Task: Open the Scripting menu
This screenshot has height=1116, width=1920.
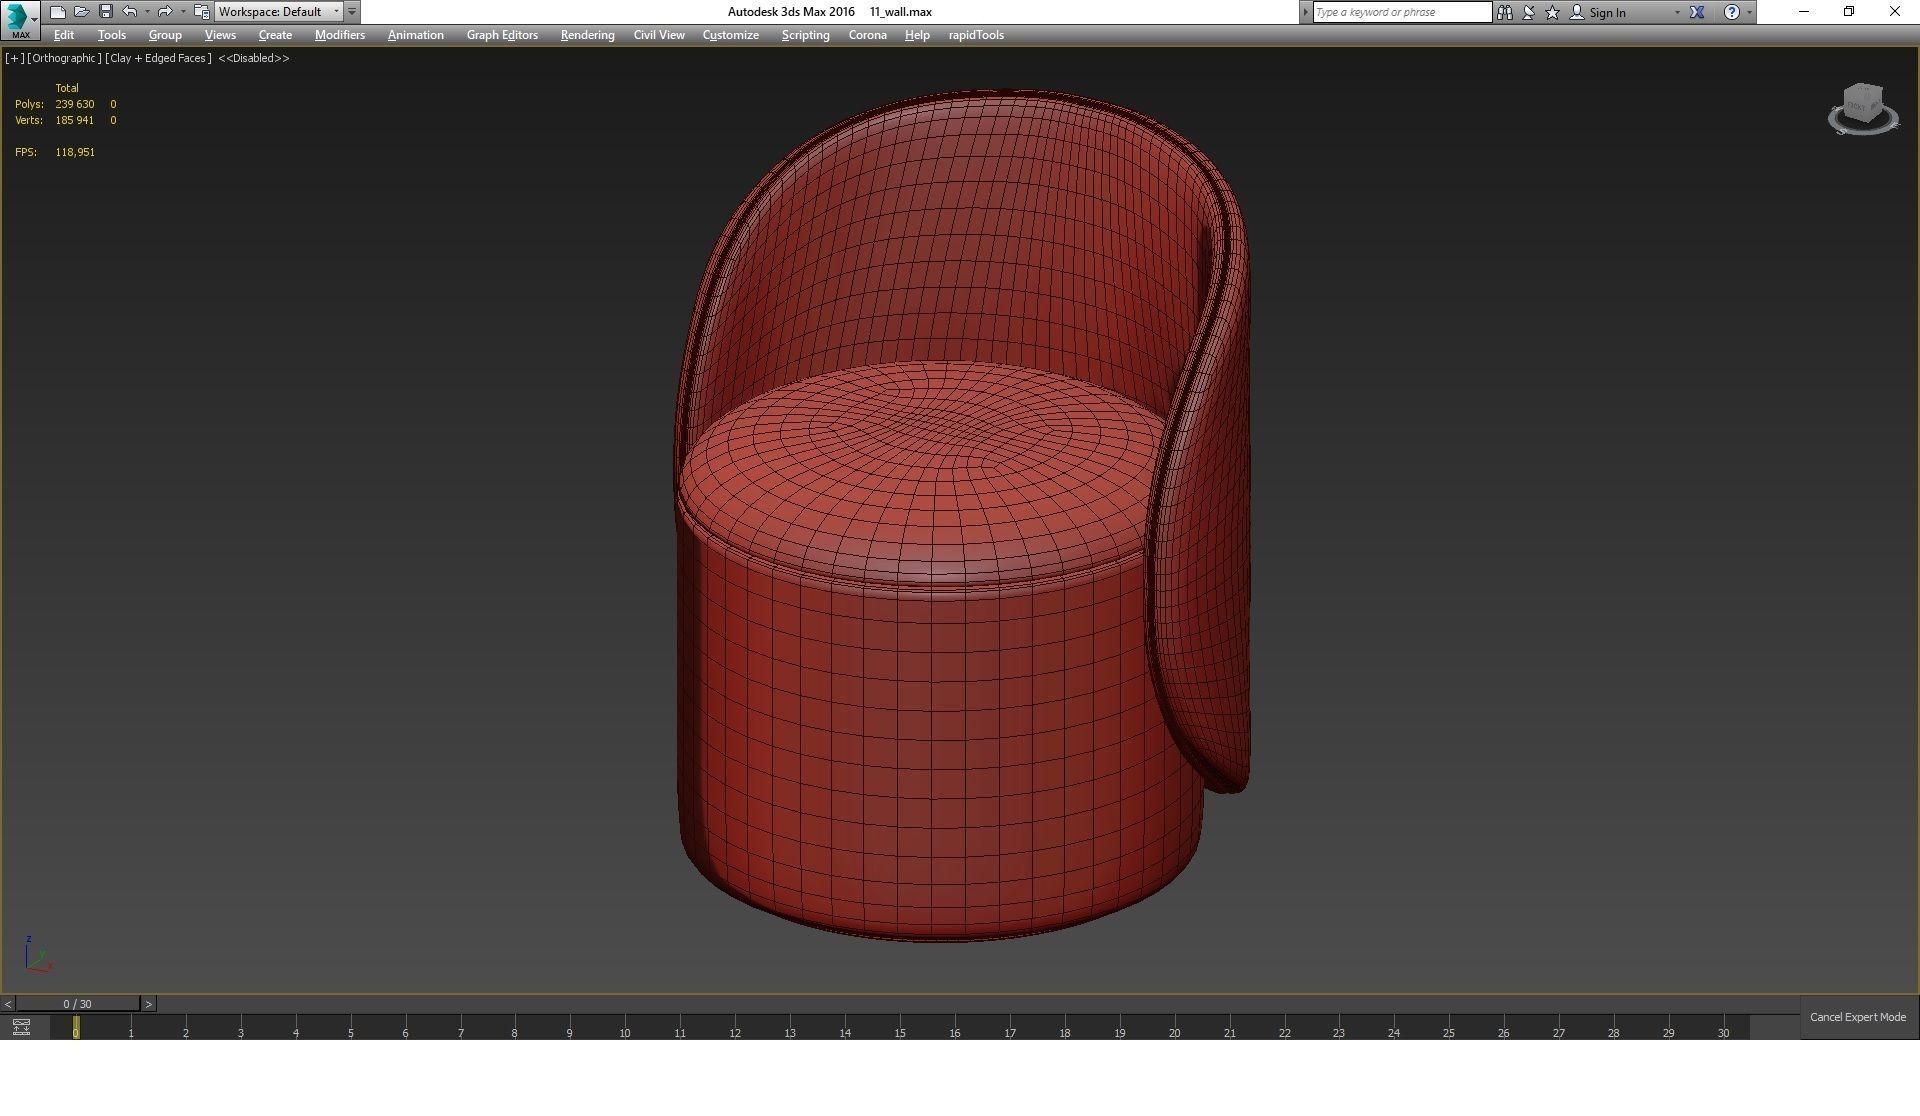Action: (x=805, y=35)
